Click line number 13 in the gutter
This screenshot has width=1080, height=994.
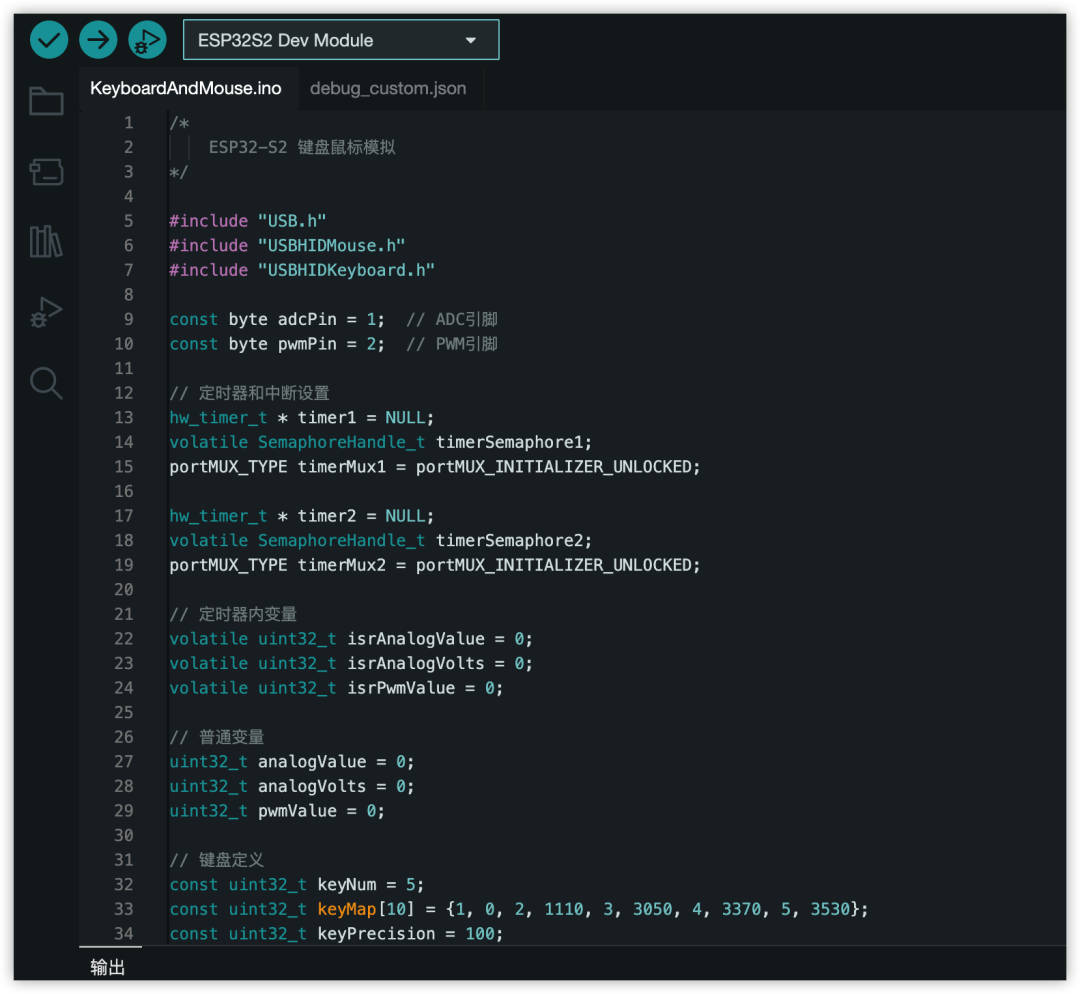pyautogui.click(x=124, y=417)
